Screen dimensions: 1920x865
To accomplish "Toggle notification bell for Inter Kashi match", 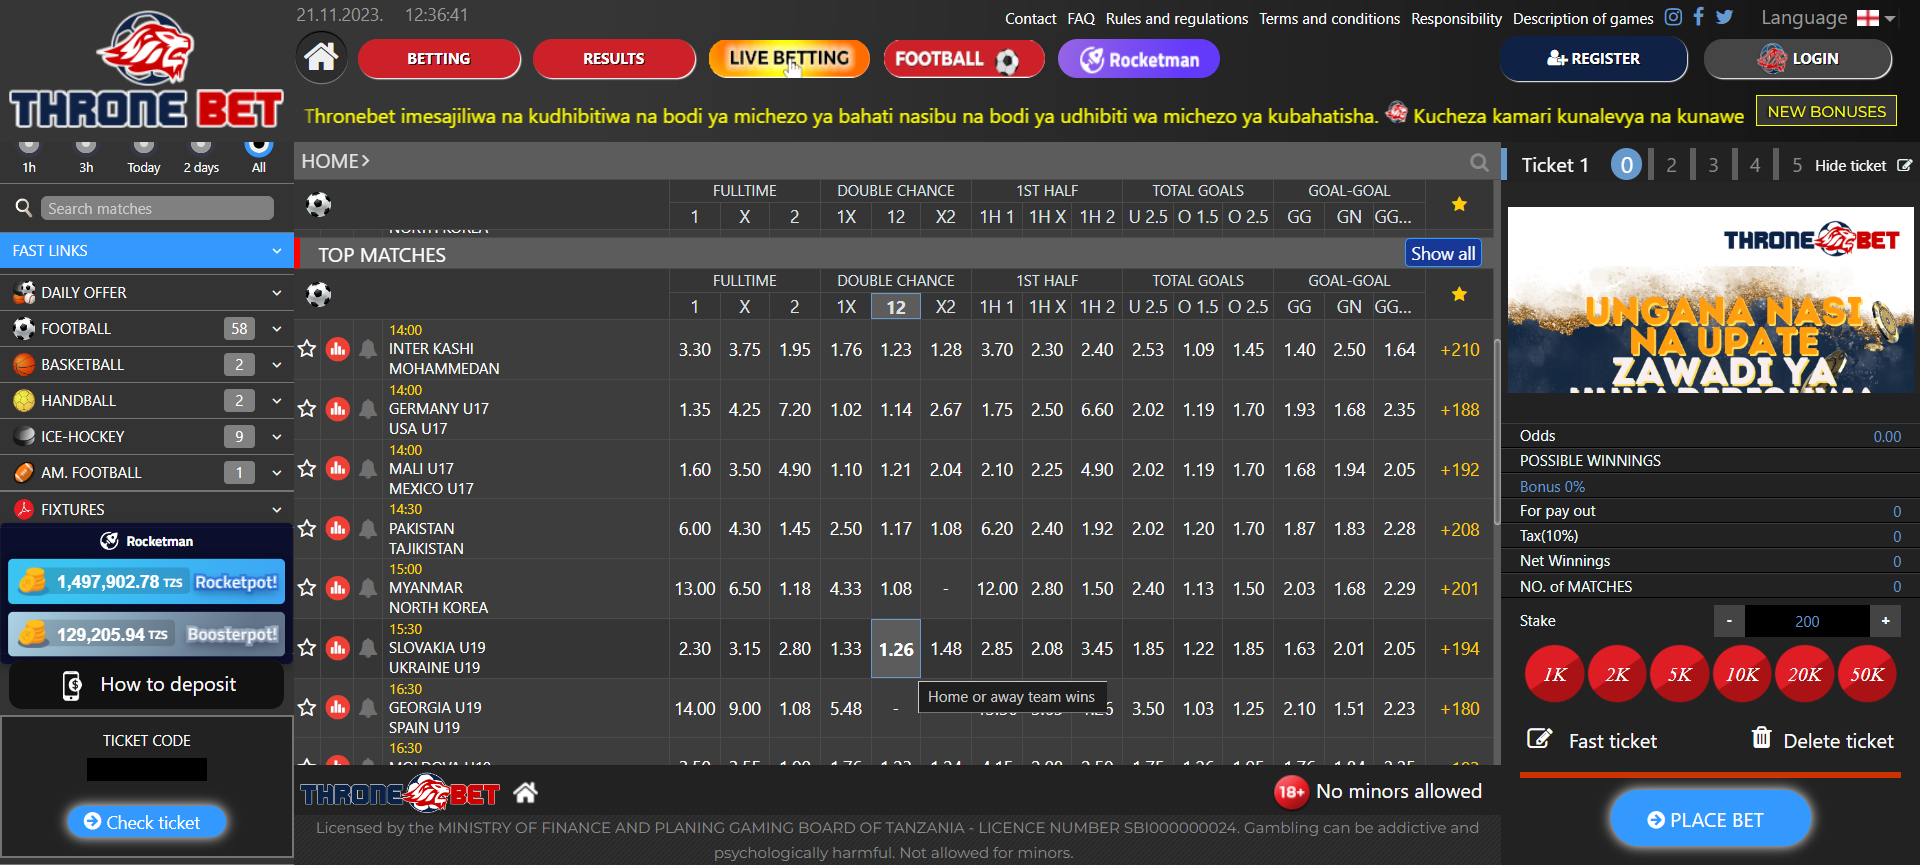I will tap(368, 349).
